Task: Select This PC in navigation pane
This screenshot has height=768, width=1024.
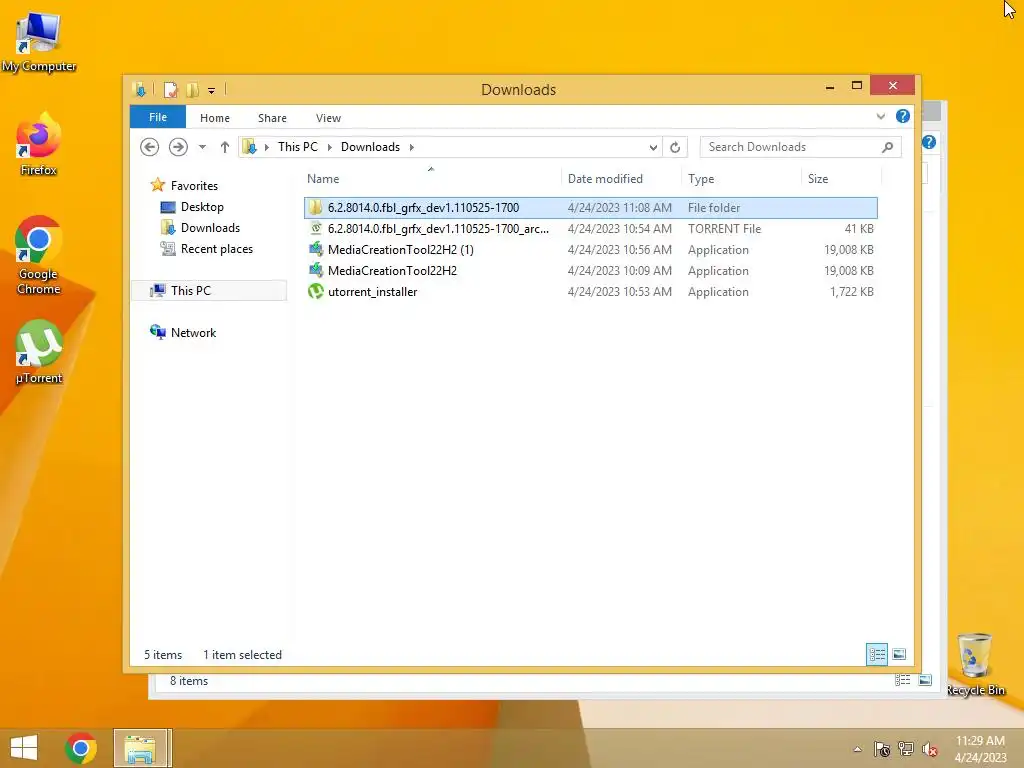Action: pyautogui.click(x=209, y=291)
